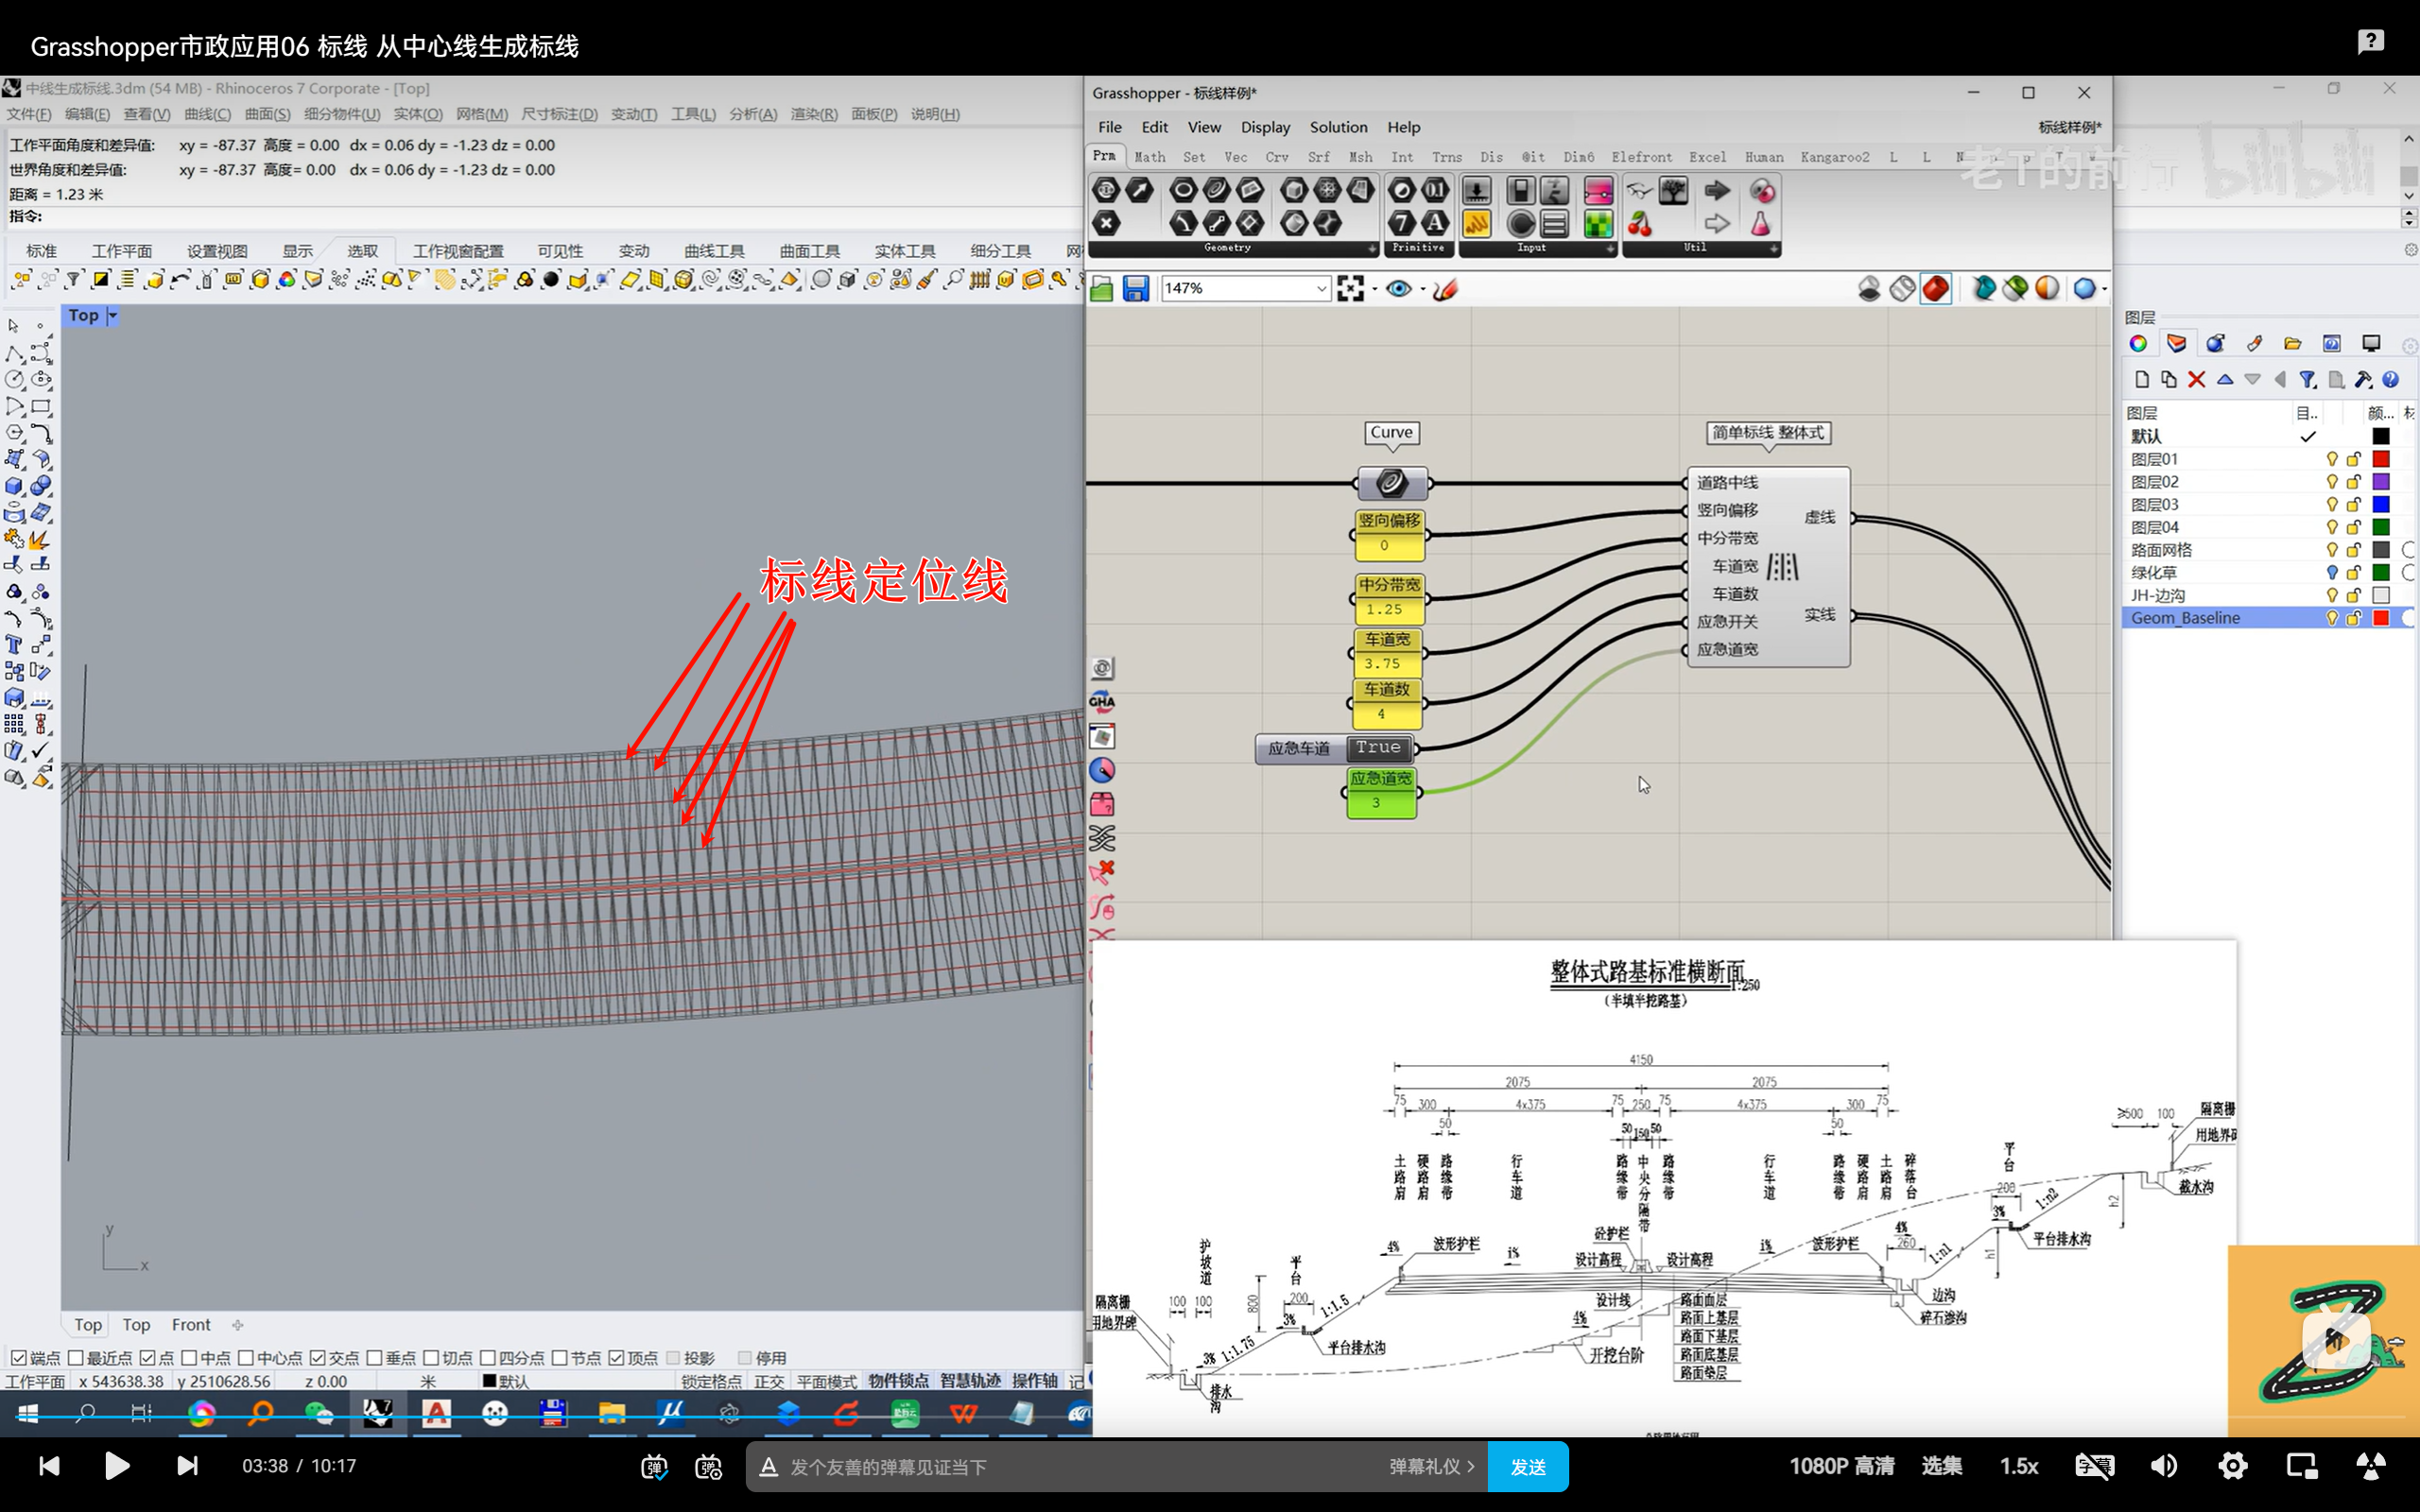Screen dimensions: 2420x1512
Task: Switch to the 曲线工具 toolbar tab
Action: [713, 251]
